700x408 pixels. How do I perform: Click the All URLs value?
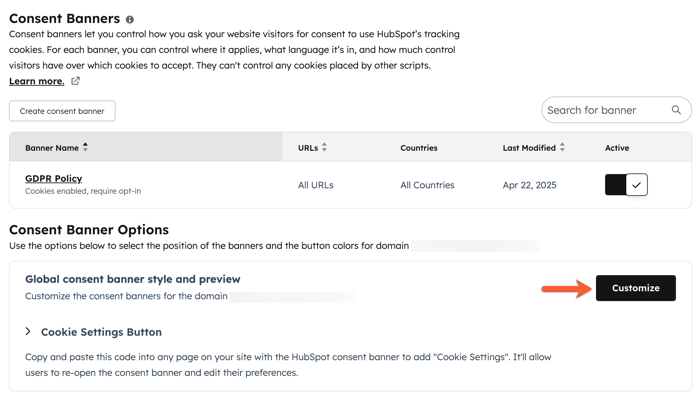[x=316, y=185]
